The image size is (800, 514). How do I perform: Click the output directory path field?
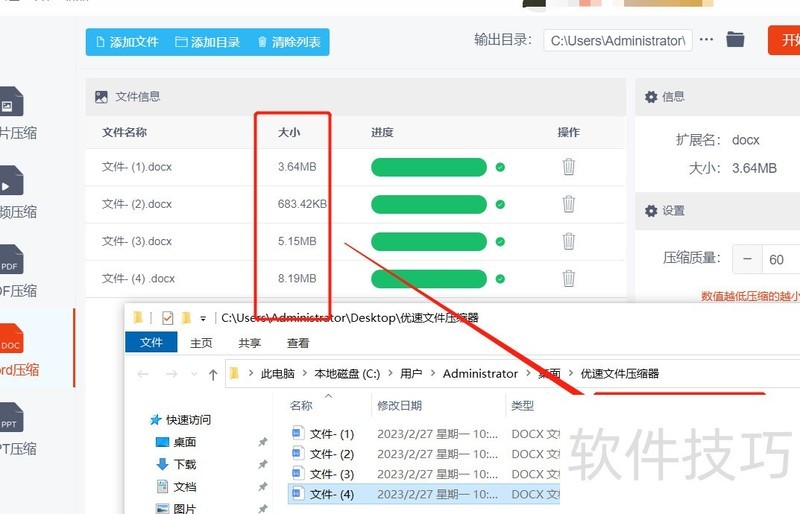[x=618, y=41]
